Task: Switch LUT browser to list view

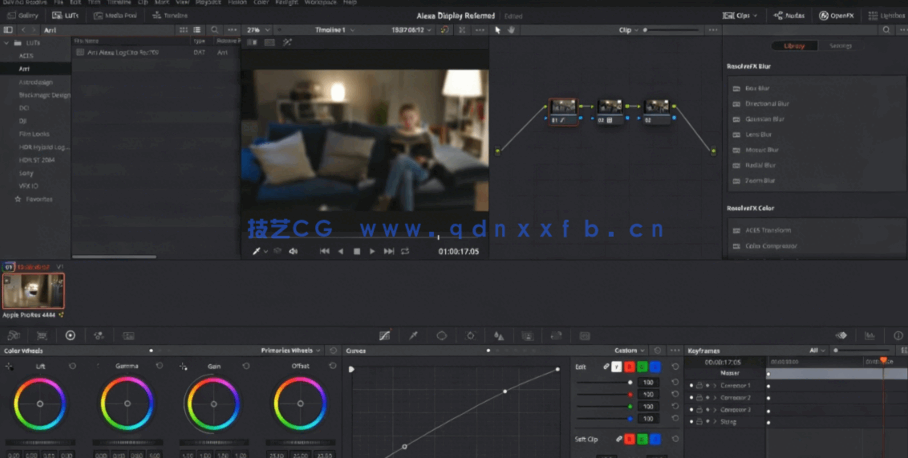Action: click(197, 30)
